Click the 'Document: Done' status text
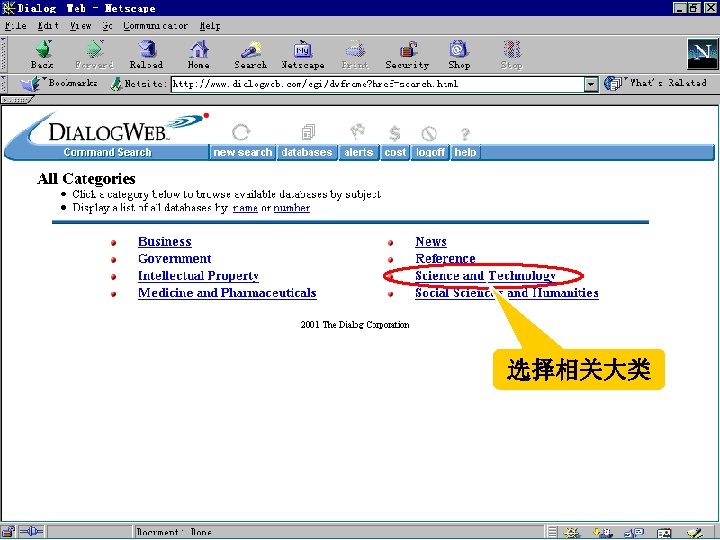The height and width of the screenshot is (540, 720). [174, 533]
